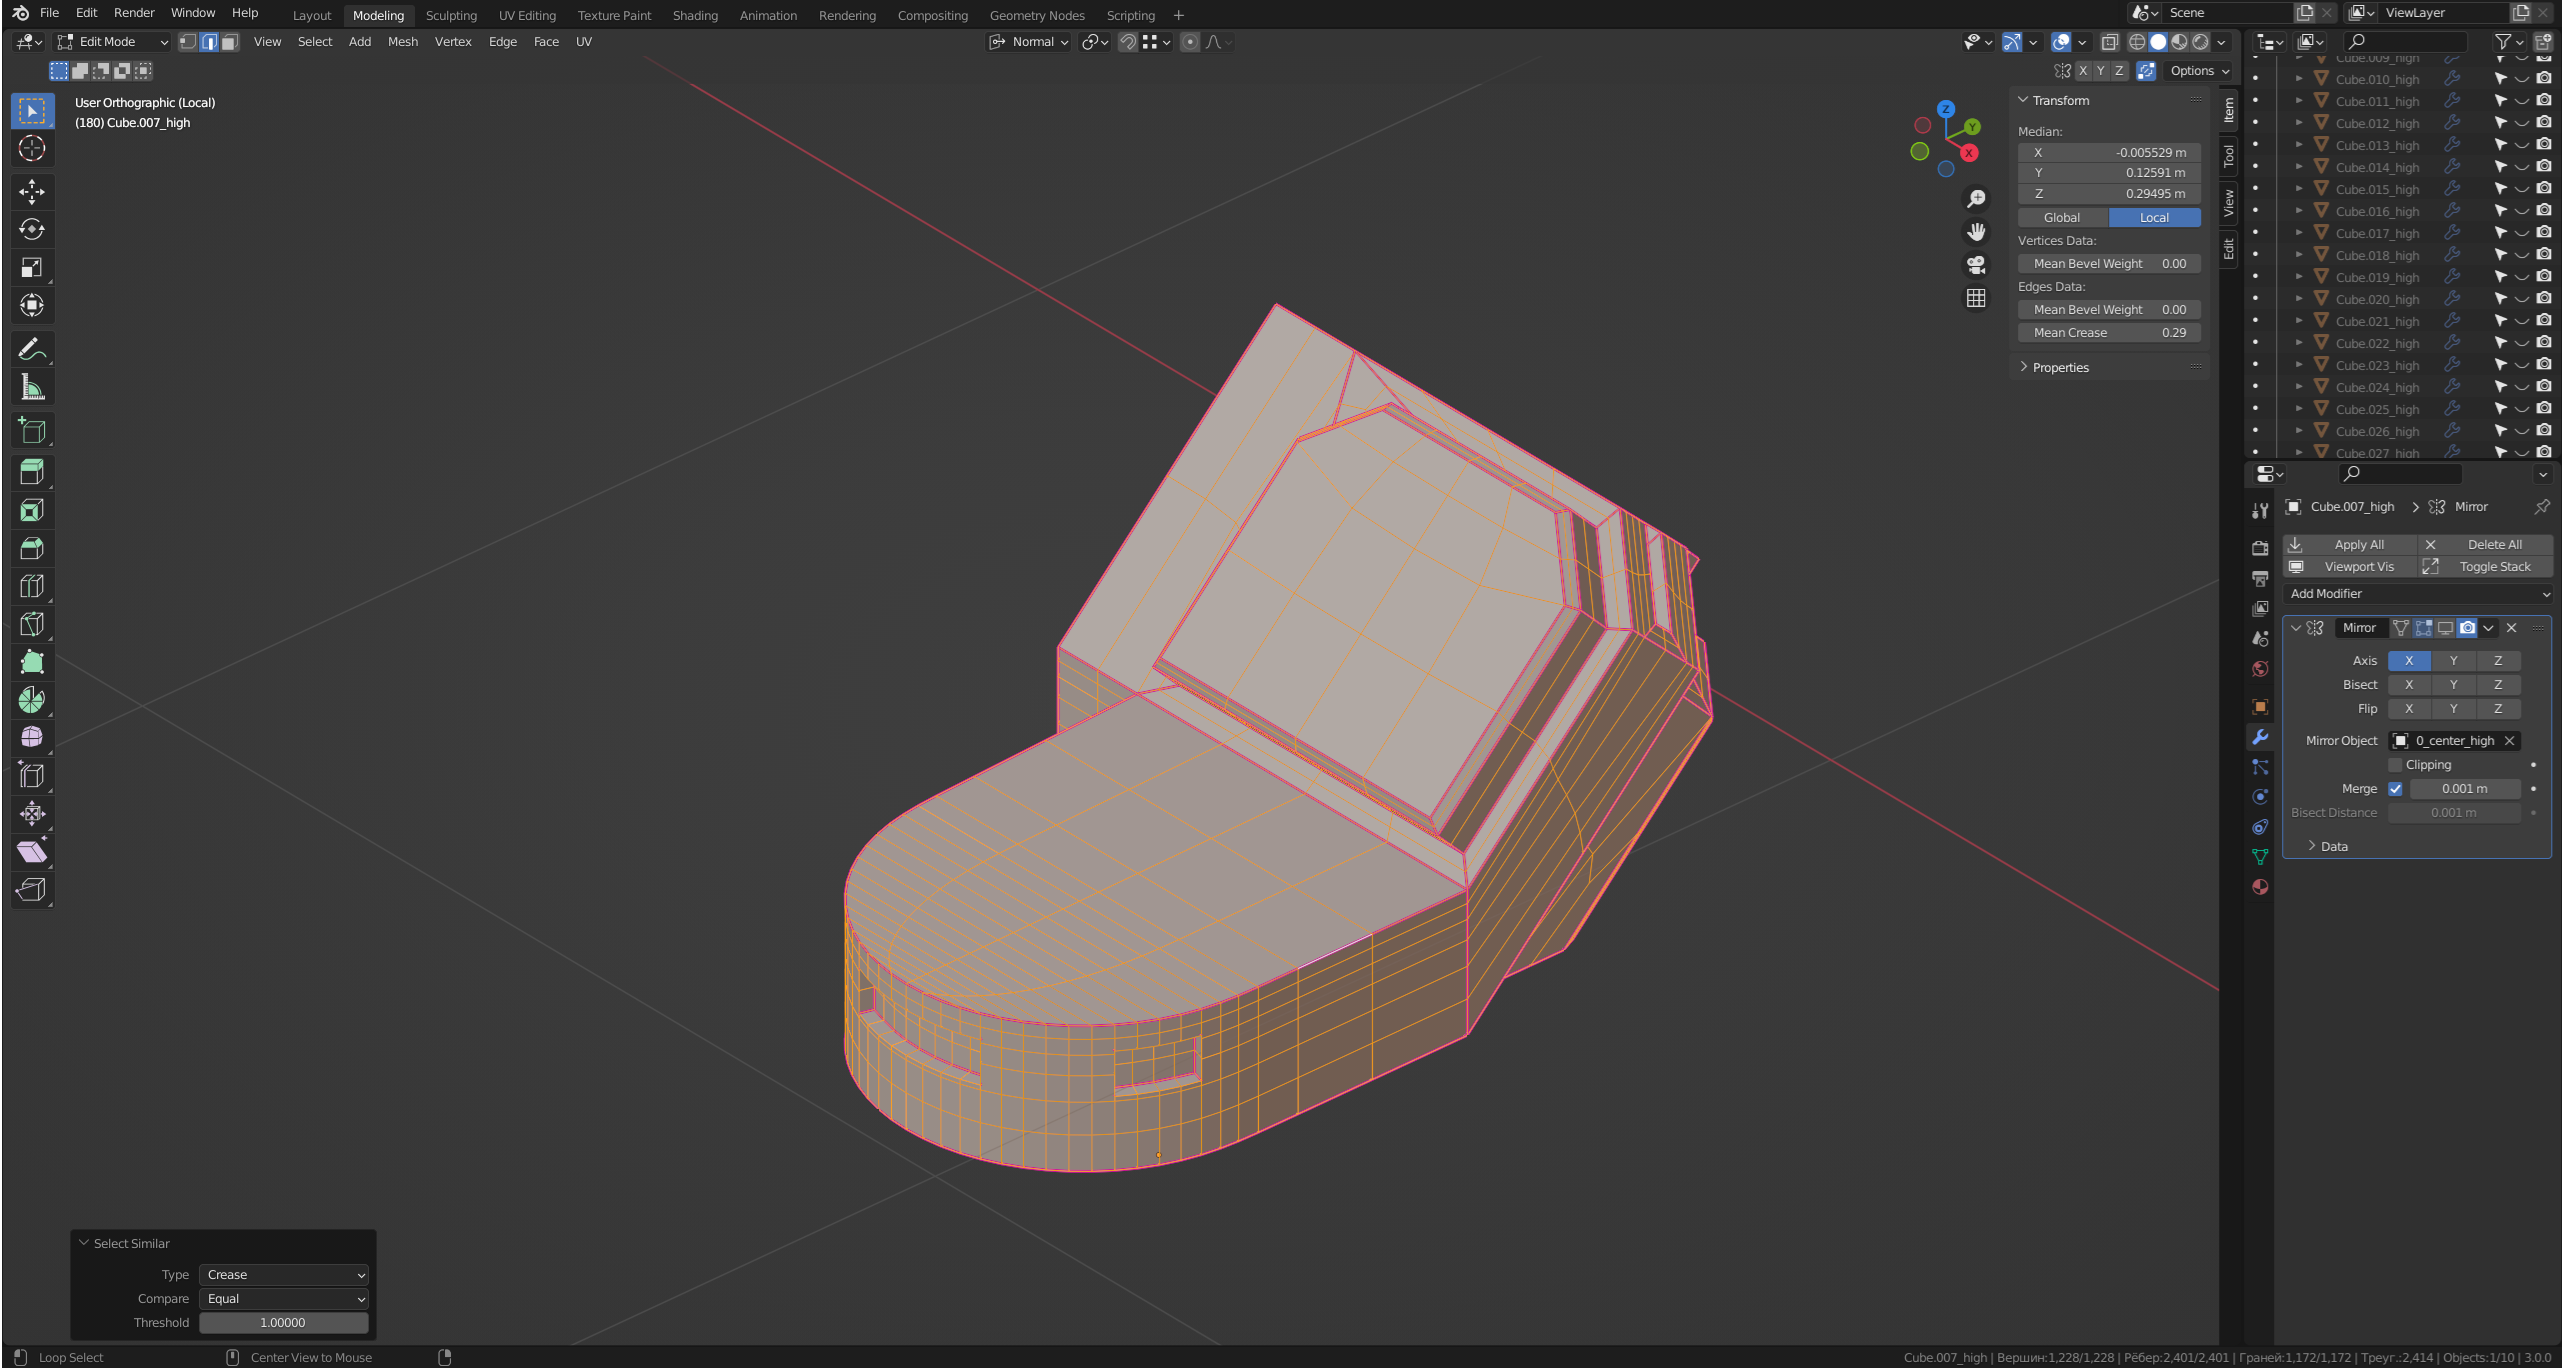Click the Threshold value field

pyautogui.click(x=283, y=1323)
